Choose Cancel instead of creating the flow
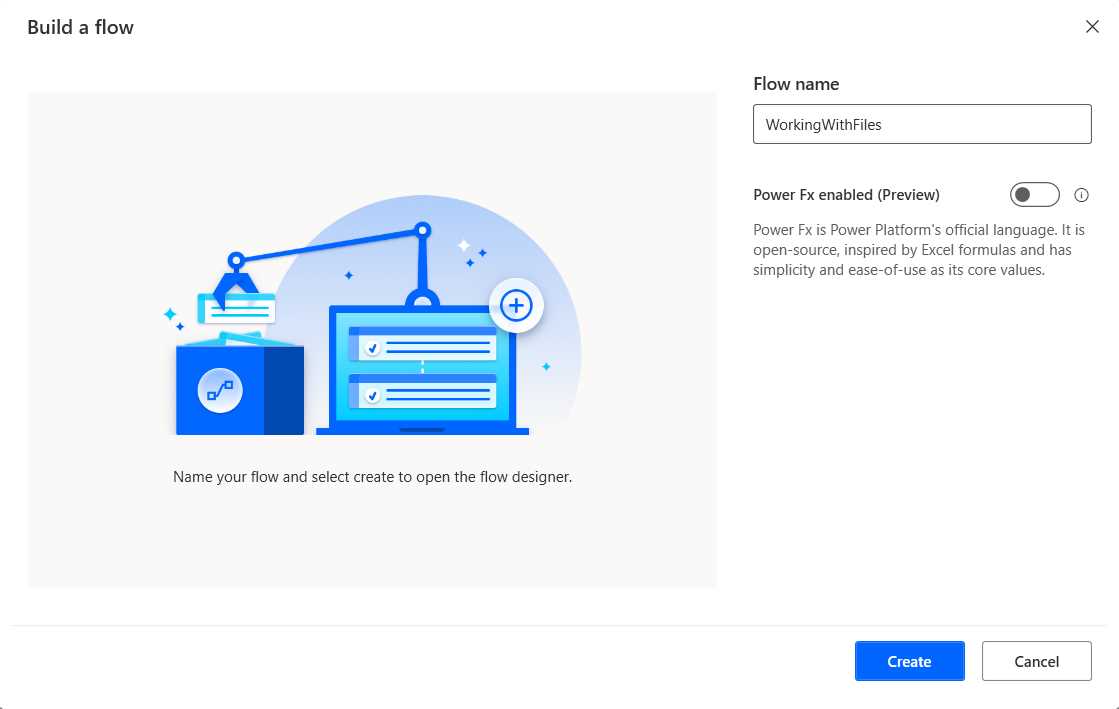This screenshot has width=1119, height=709. pyautogui.click(x=1037, y=661)
